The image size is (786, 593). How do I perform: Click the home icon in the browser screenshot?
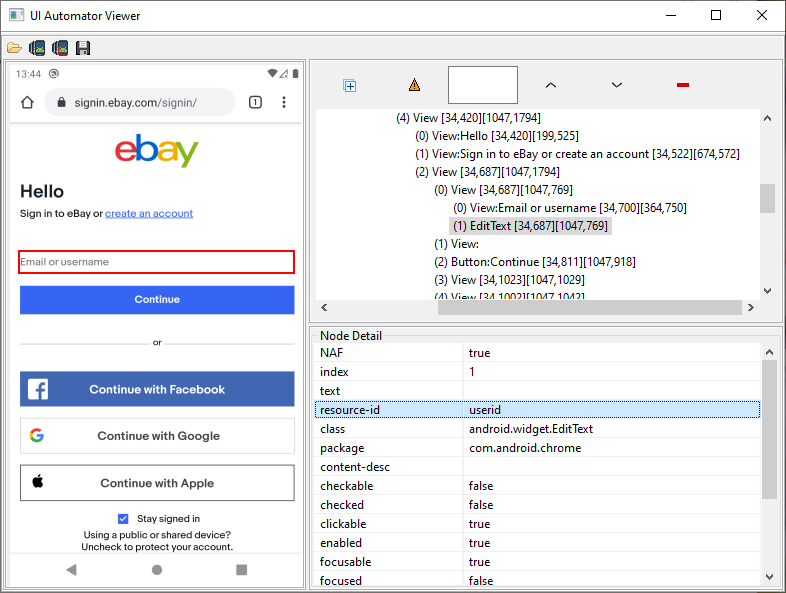point(28,102)
